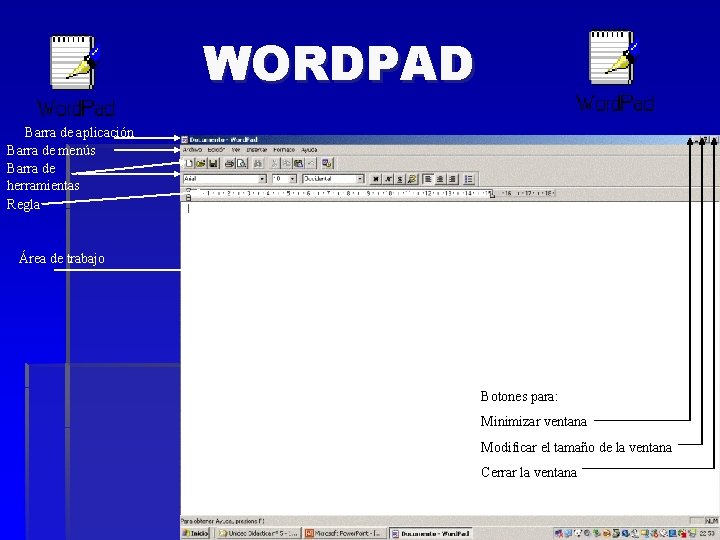This screenshot has height=540, width=720.
Task: Align text to the left
Action: pyautogui.click(x=428, y=179)
